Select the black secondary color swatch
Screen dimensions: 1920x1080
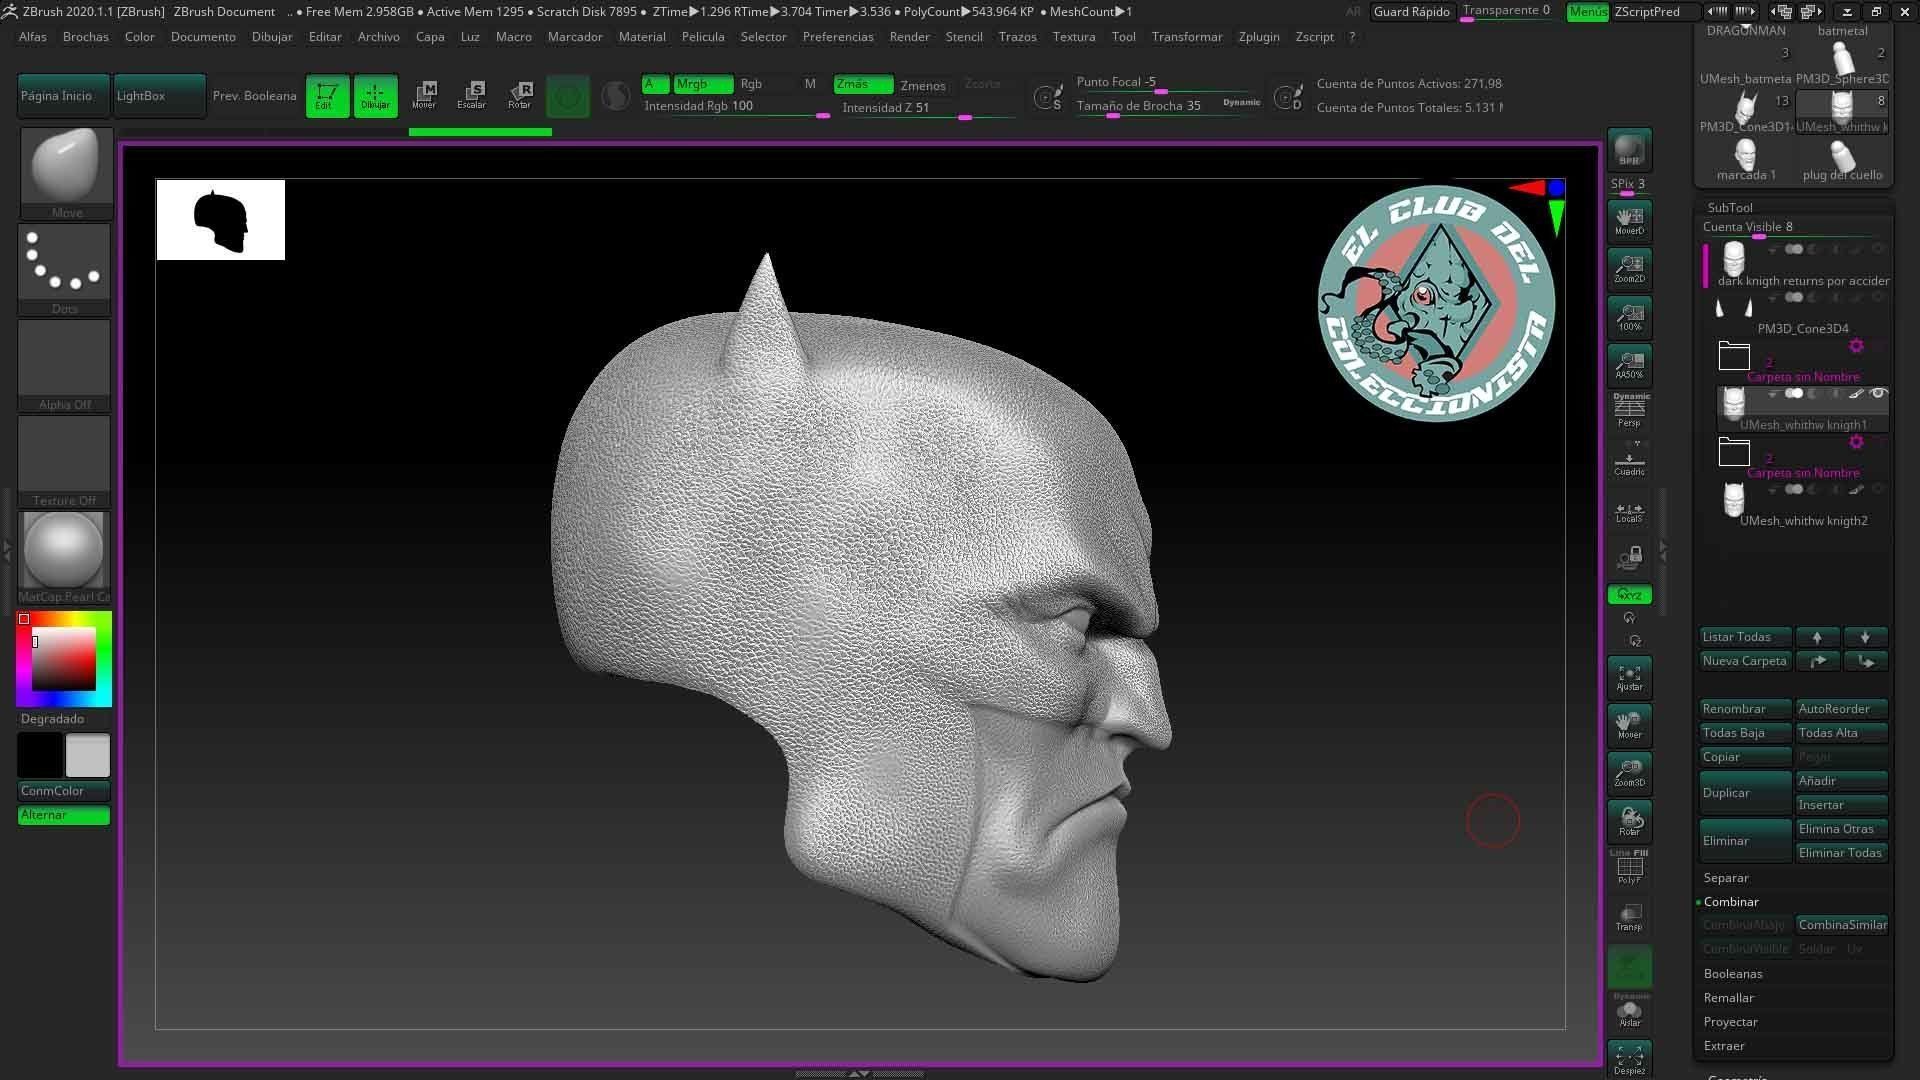coord(40,756)
